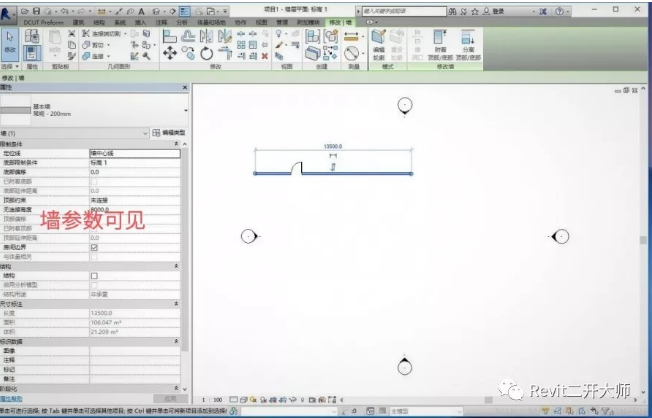Image resolution: width=652 pixels, height=418 pixels.
Task: Toggle the Structural (结构) checkbox
Action: [94, 276]
